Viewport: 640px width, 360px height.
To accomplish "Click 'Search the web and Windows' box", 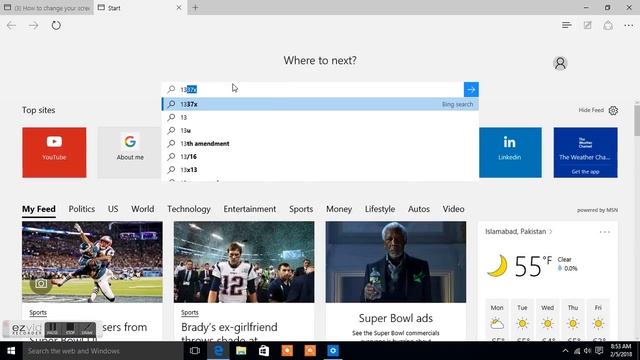I will [x=103, y=351].
